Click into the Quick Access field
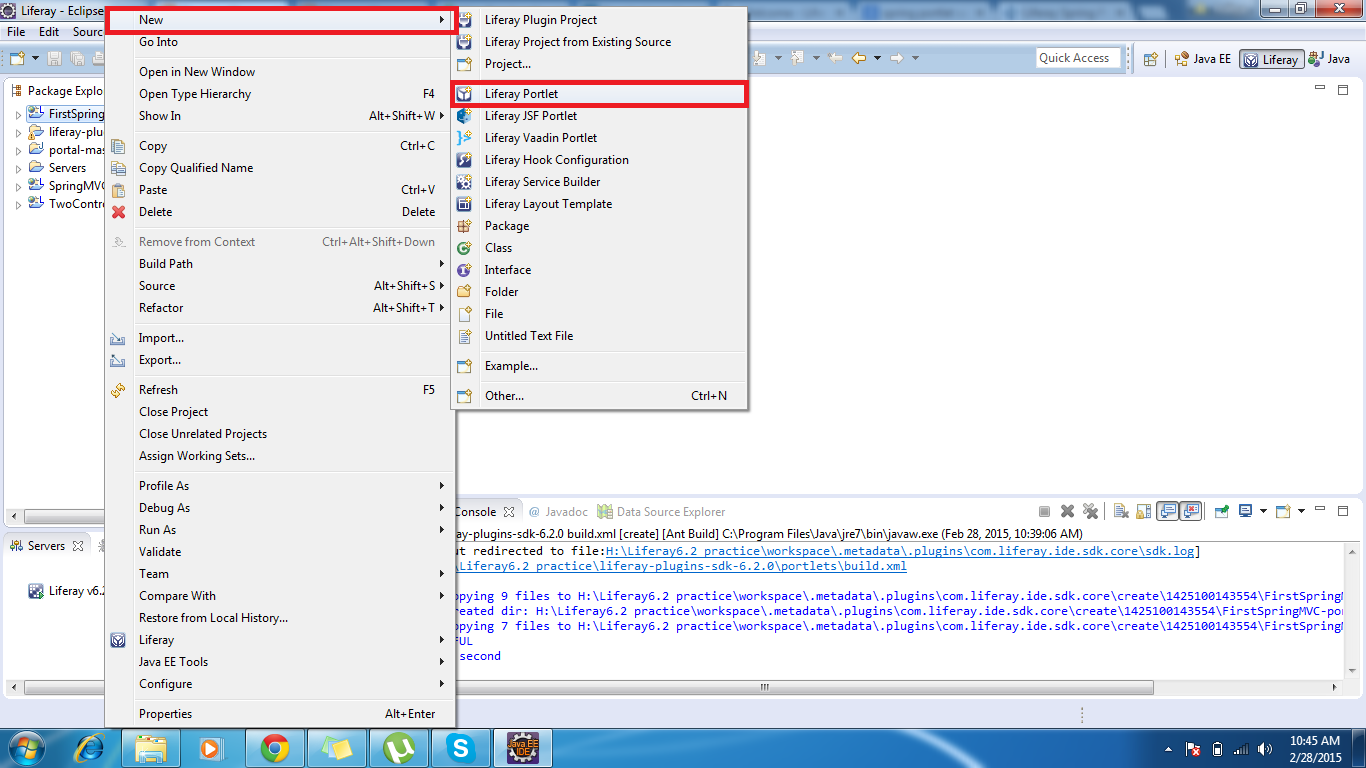The width and height of the screenshot is (1366, 768). pos(1077,58)
